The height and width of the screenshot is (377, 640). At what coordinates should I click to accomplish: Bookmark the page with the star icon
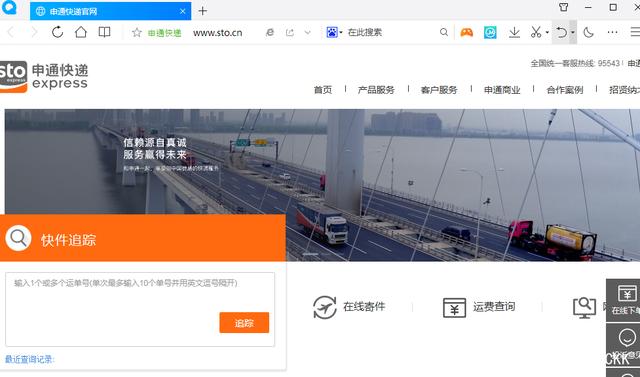137,32
